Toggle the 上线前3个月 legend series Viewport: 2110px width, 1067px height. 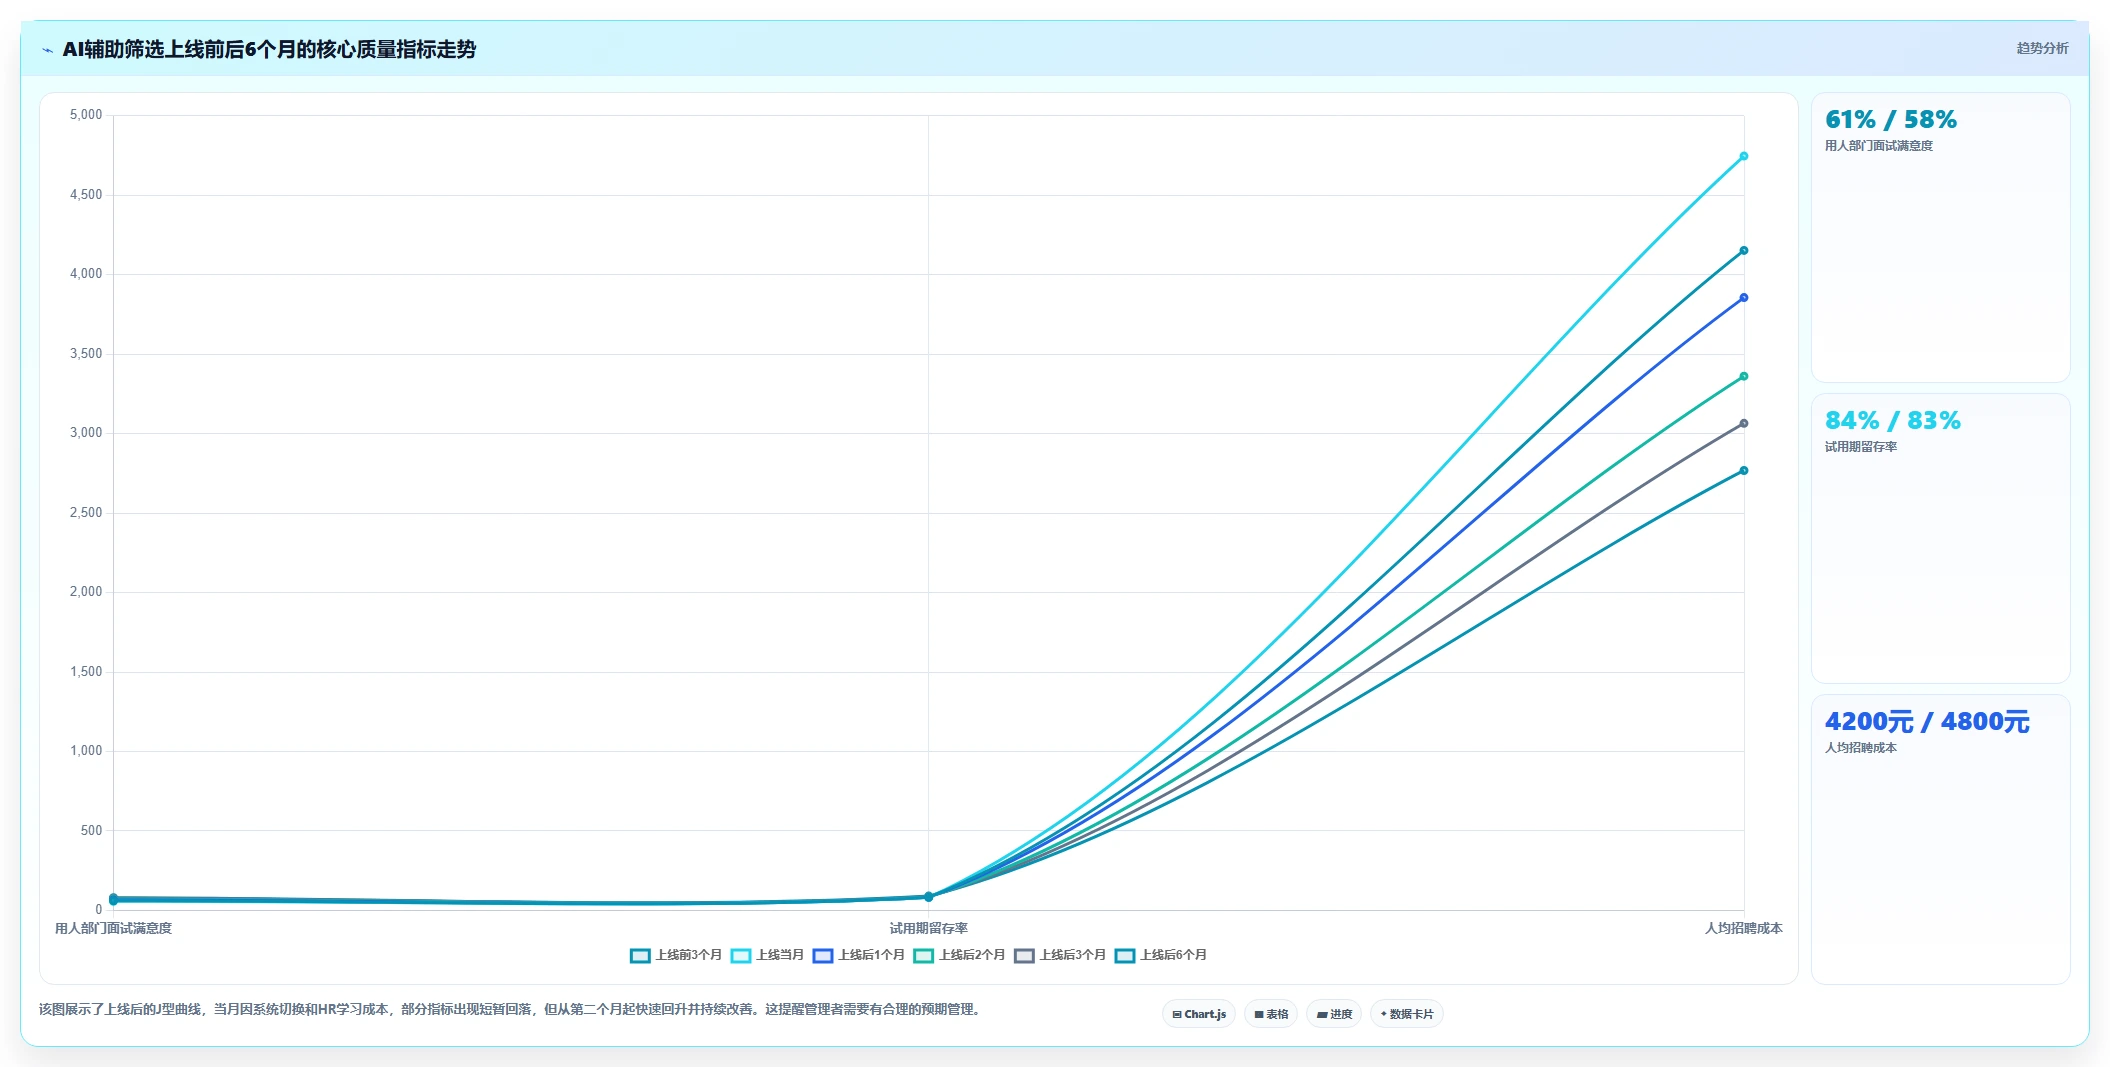[x=676, y=955]
